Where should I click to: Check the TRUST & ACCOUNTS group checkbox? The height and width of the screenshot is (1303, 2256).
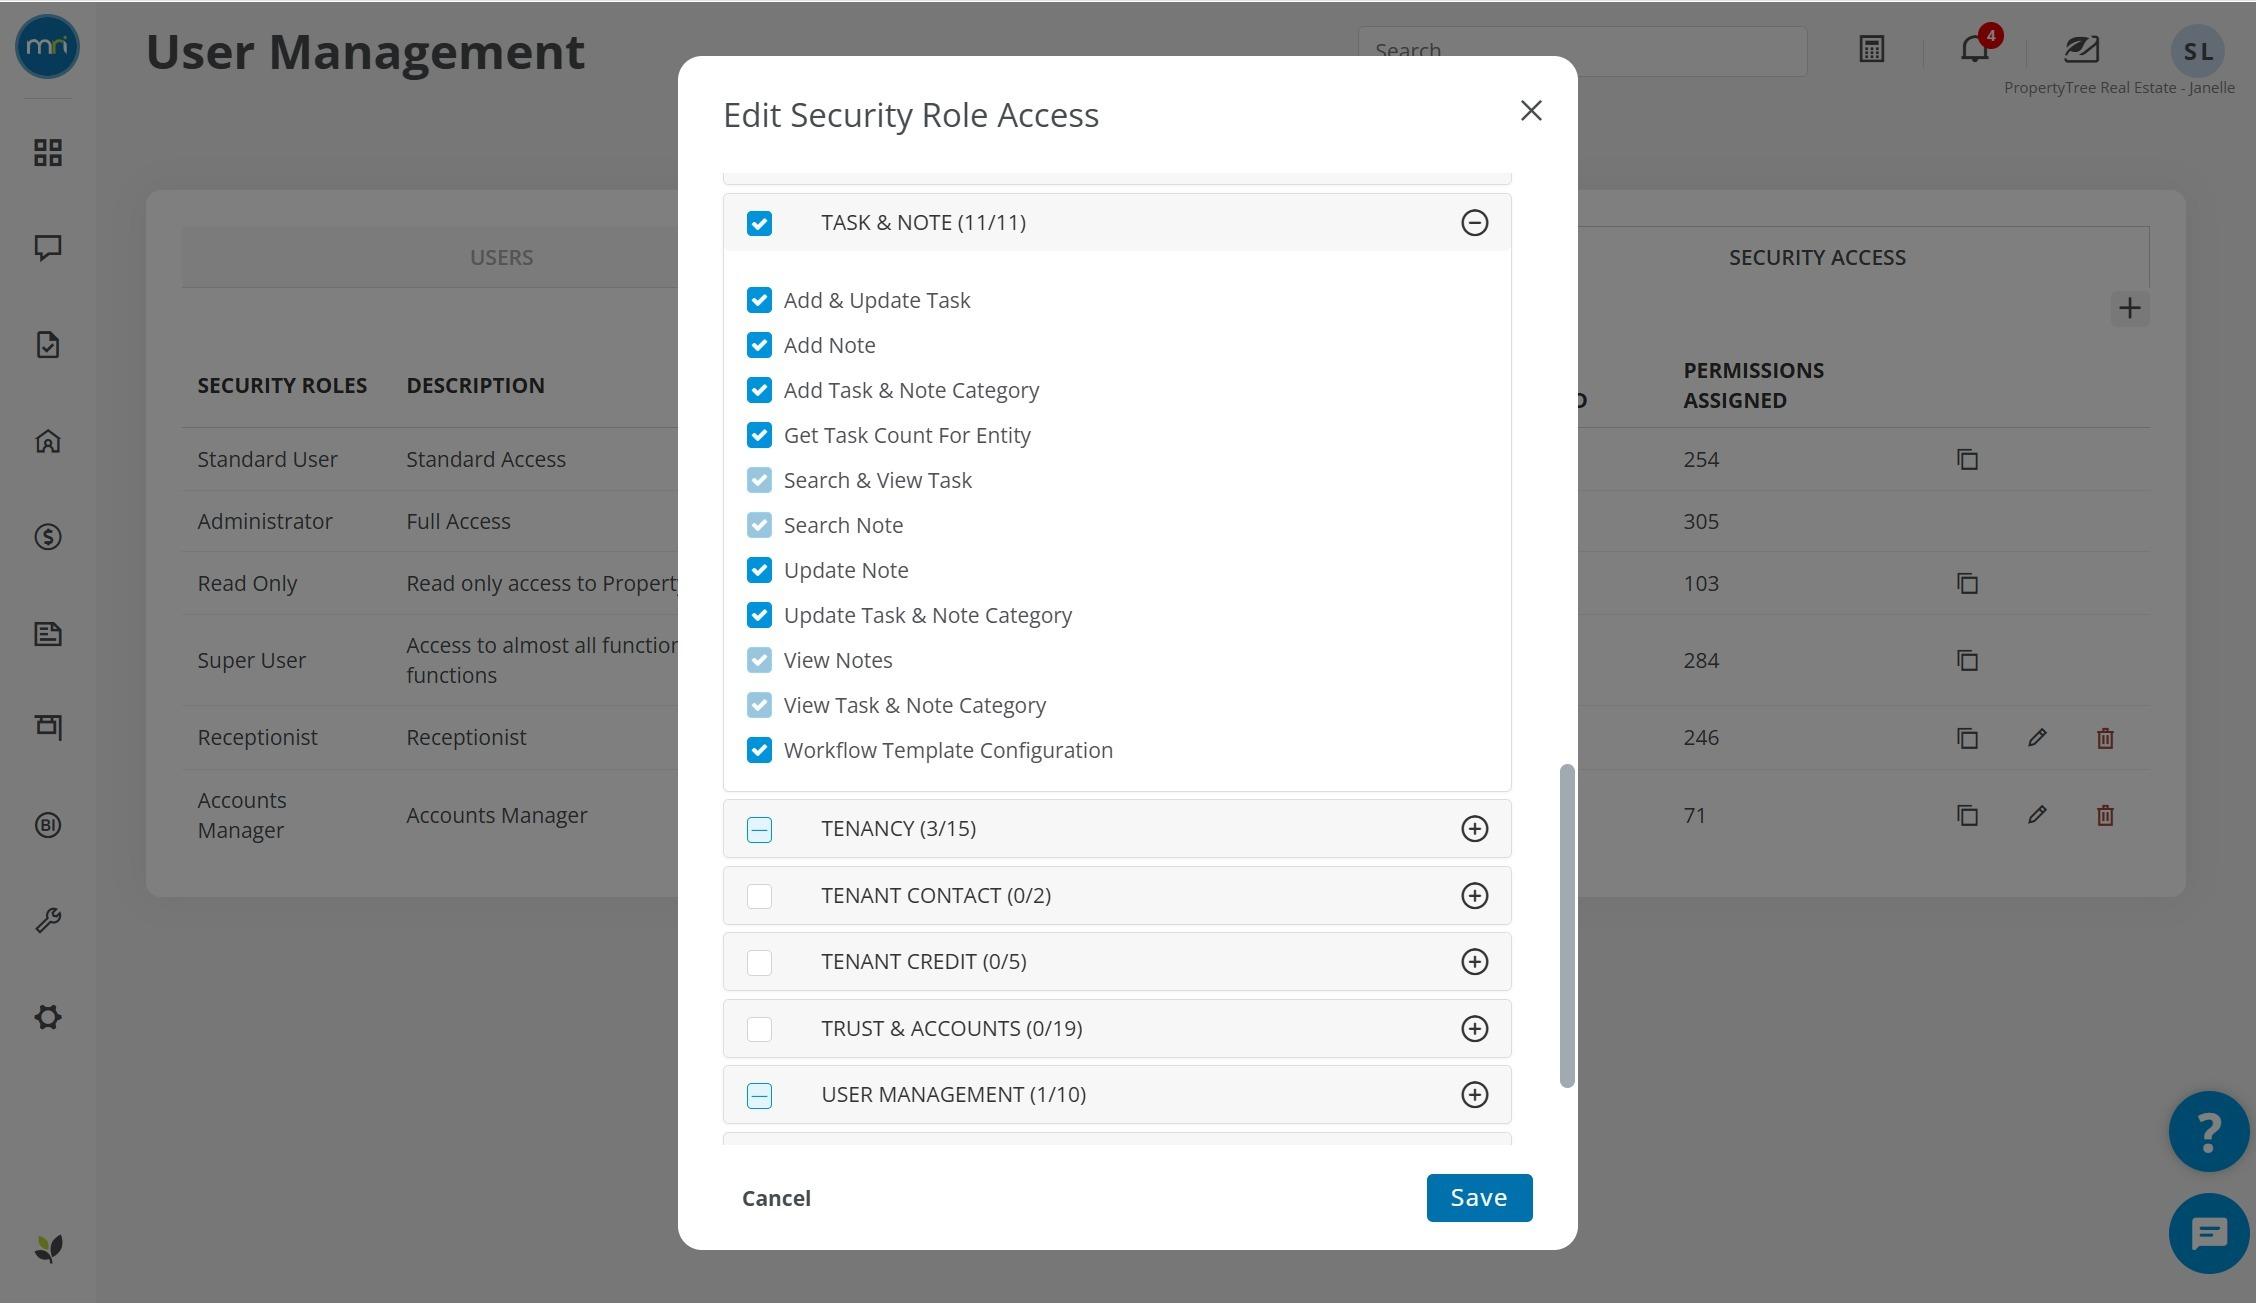click(759, 1029)
